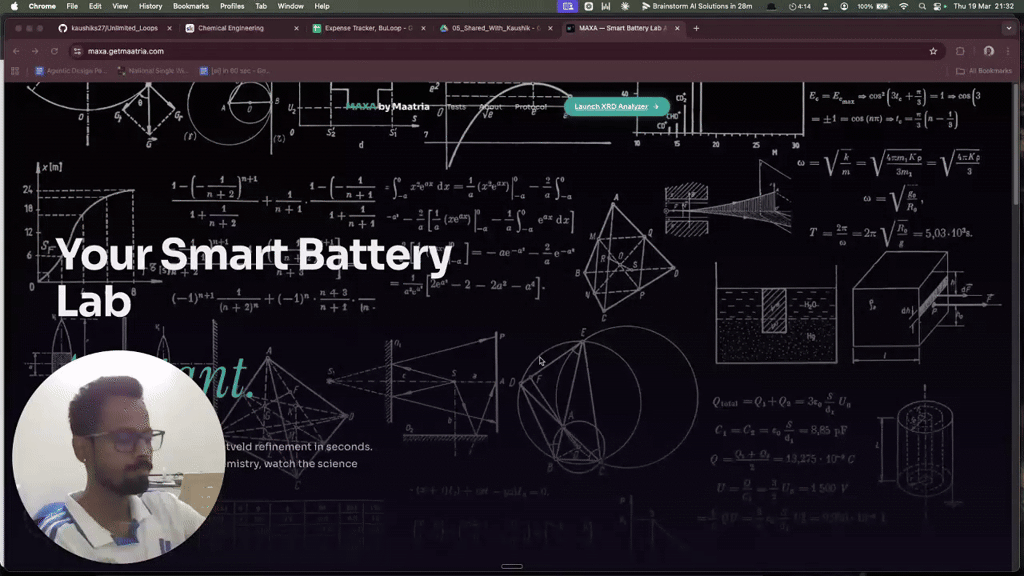The image size is (1024, 576).
Task: Click the webcam video bubble overlay
Action: point(118,456)
